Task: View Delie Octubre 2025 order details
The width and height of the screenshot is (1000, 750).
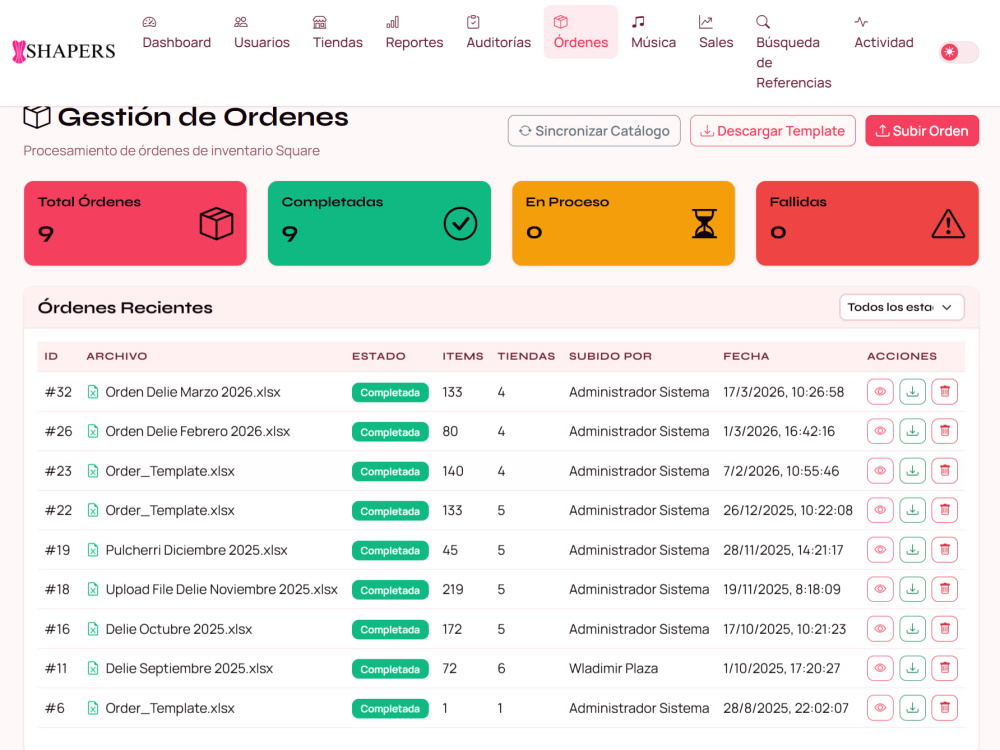Action: (x=880, y=629)
